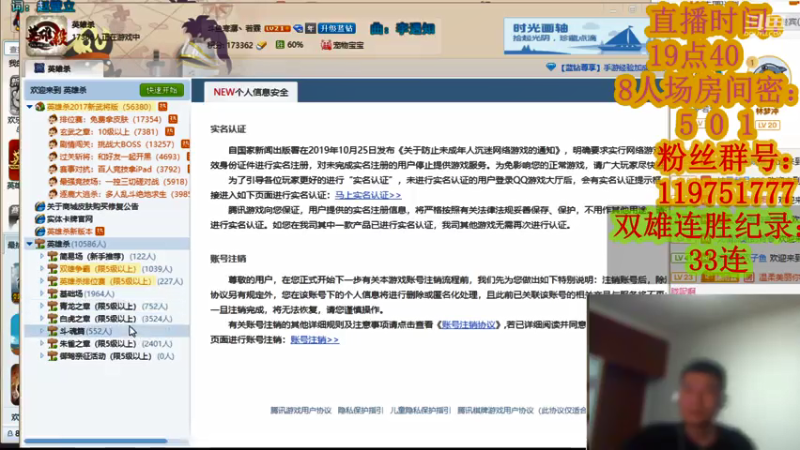This screenshot has width=800, height=450.
Task: Click the signpost icon beside 御驾亲征活动
Action: (x=53, y=356)
